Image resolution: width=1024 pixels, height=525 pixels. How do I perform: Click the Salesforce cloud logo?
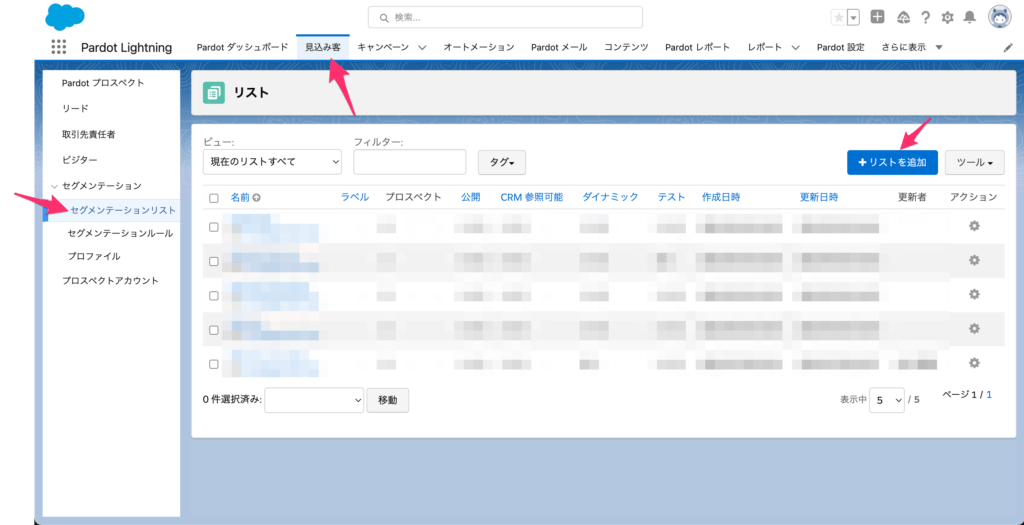65,16
